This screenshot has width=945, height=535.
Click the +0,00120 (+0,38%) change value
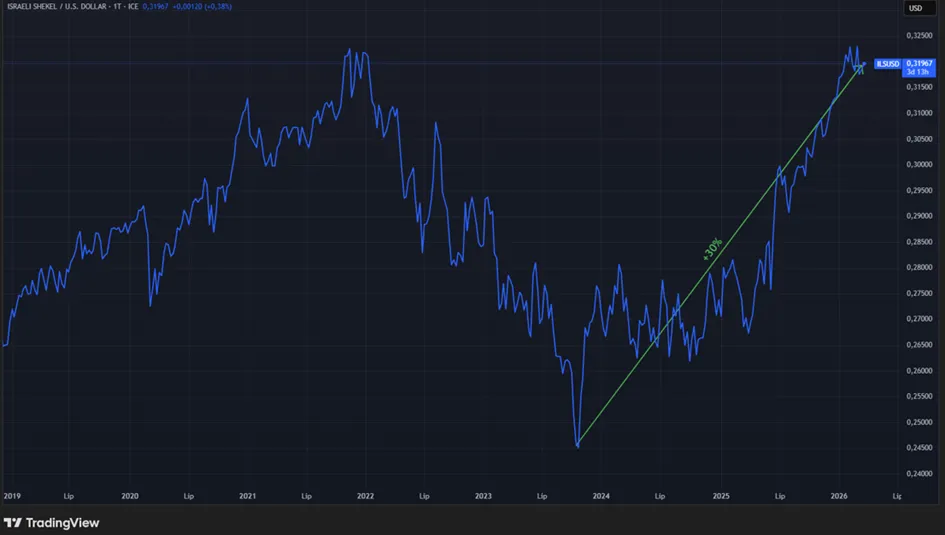[x=202, y=7]
